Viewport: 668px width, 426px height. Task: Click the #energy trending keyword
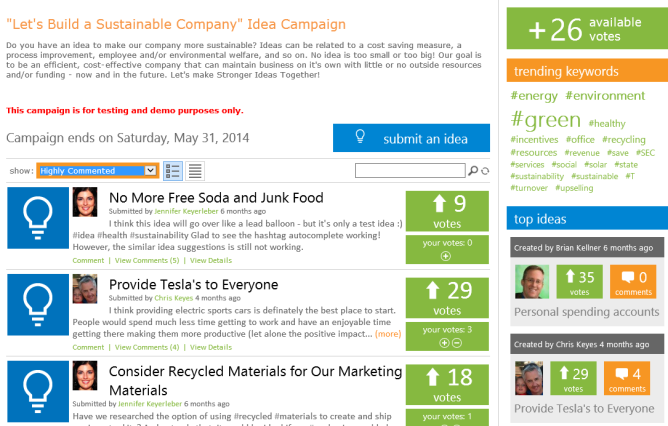point(533,96)
